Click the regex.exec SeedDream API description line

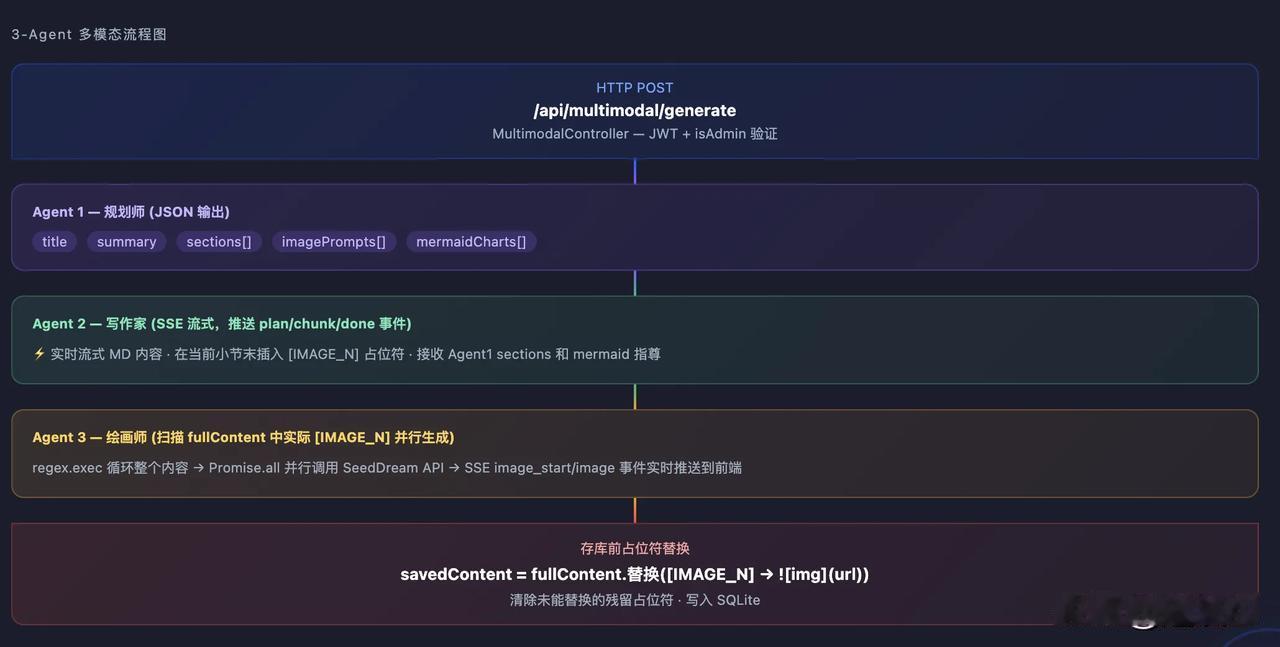(387, 467)
